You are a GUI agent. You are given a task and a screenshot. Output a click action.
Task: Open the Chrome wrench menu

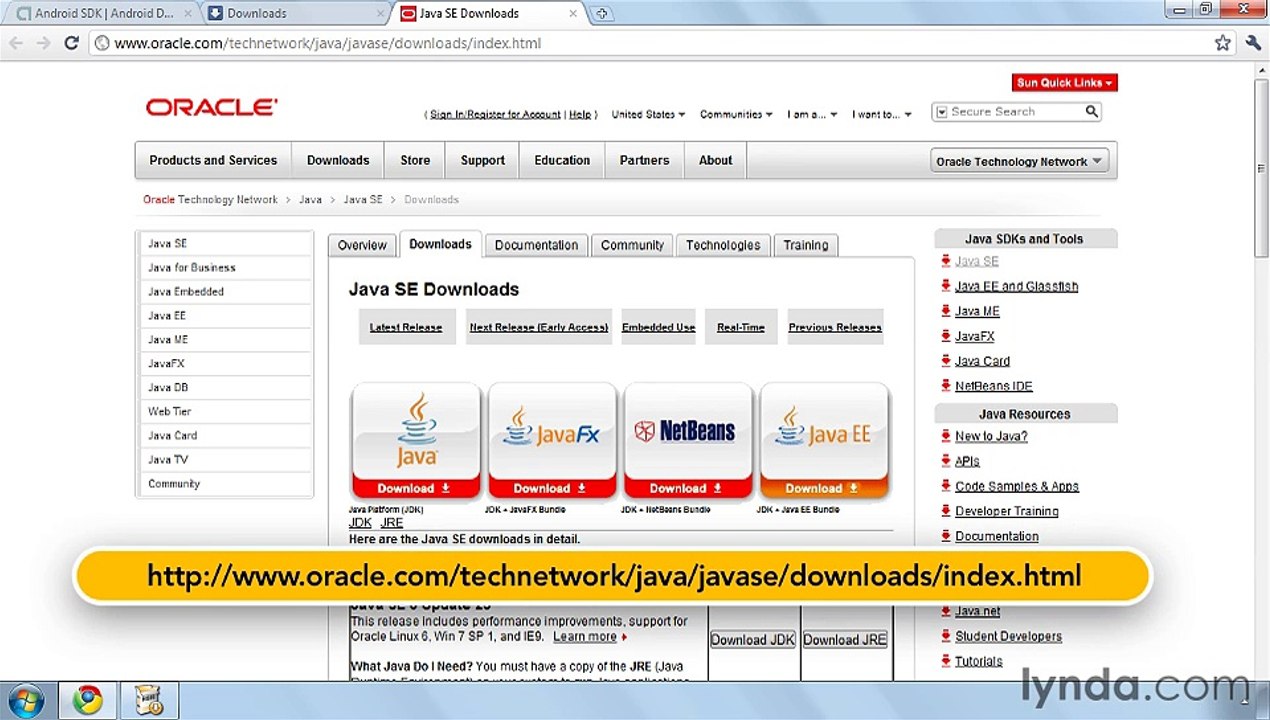click(x=1253, y=43)
